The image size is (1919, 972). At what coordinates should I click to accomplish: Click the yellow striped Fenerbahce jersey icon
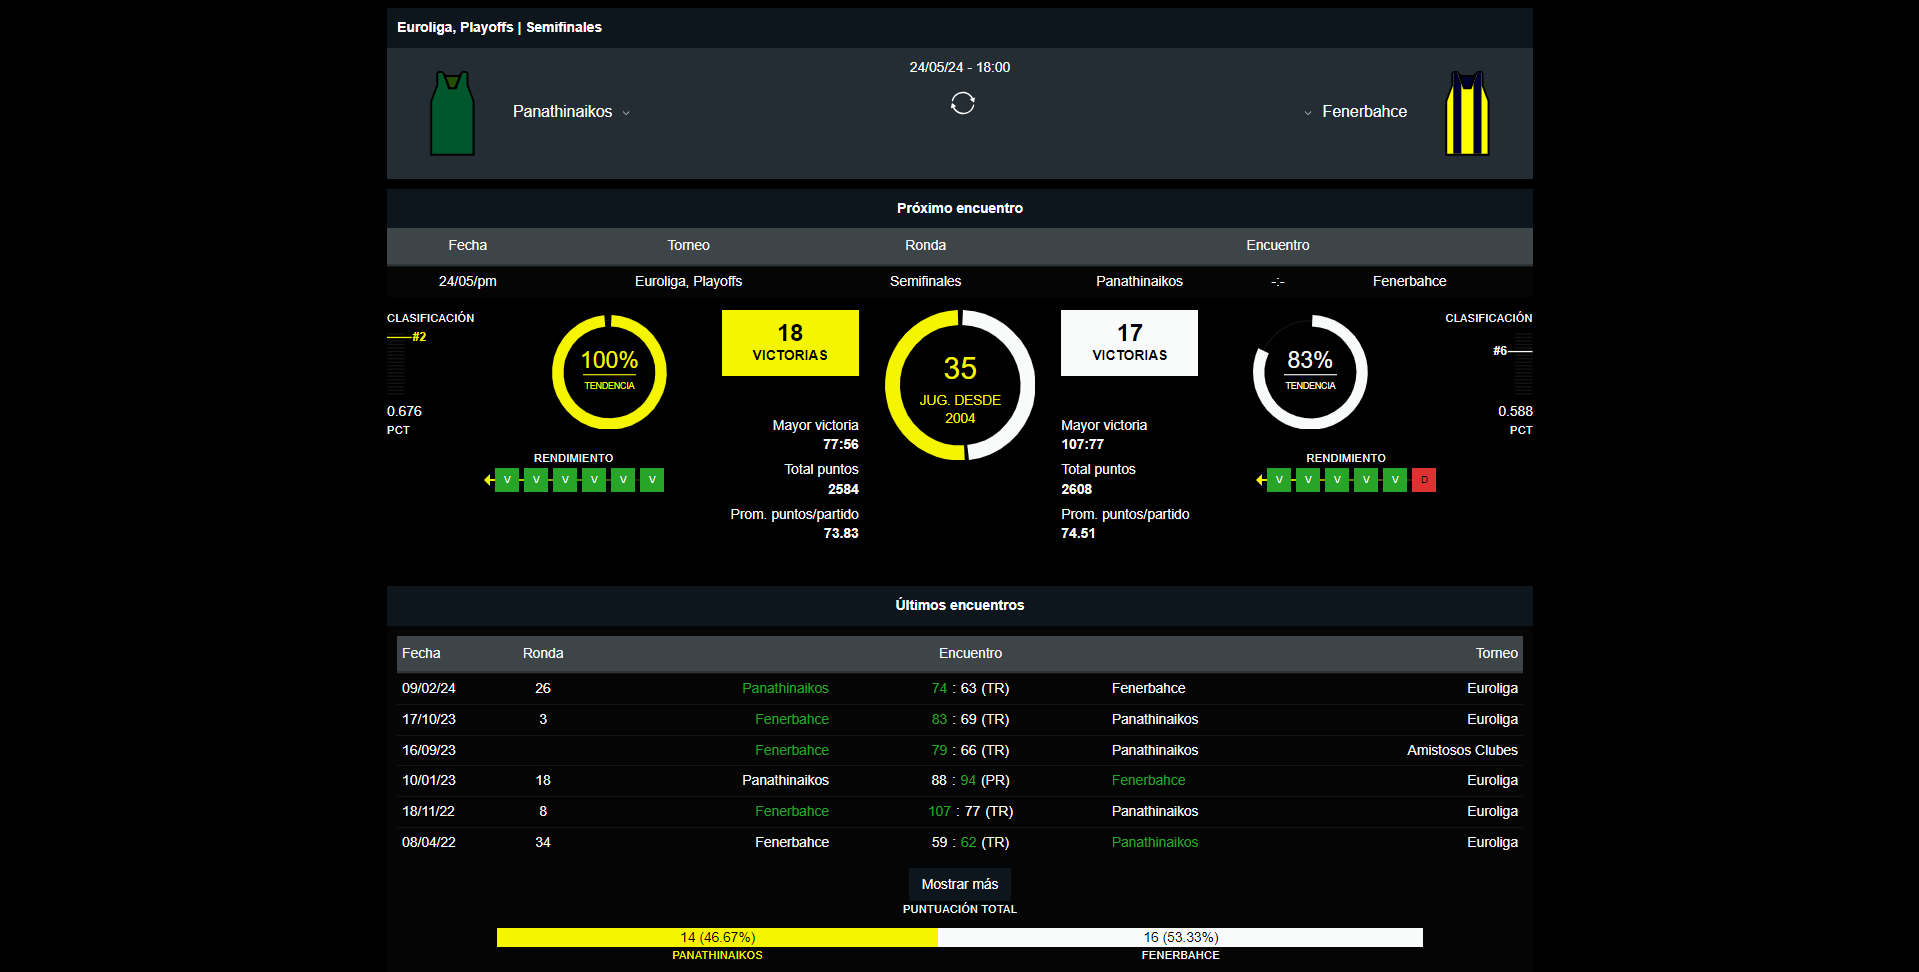pyautogui.click(x=1467, y=113)
